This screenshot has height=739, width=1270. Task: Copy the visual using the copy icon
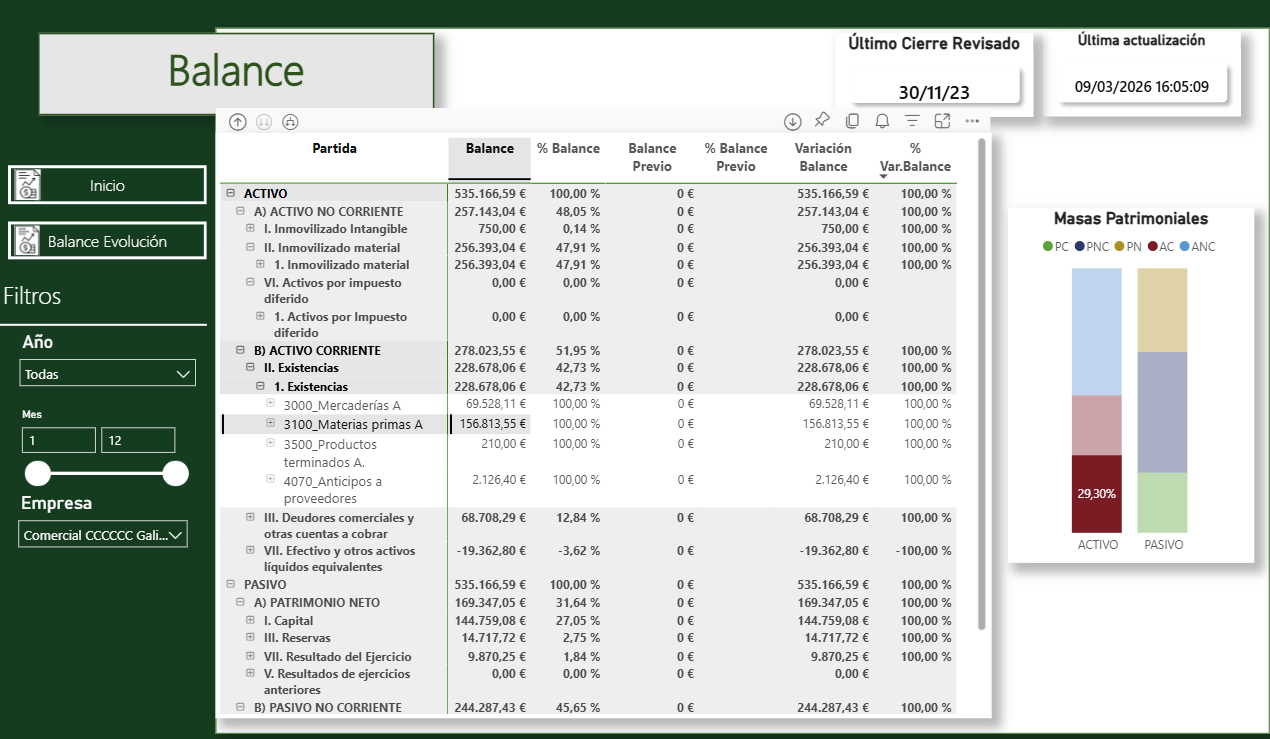point(852,121)
